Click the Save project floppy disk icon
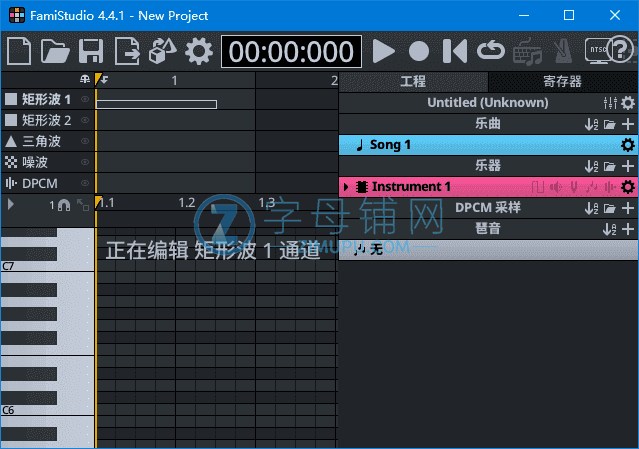 (x=91, y=51)
